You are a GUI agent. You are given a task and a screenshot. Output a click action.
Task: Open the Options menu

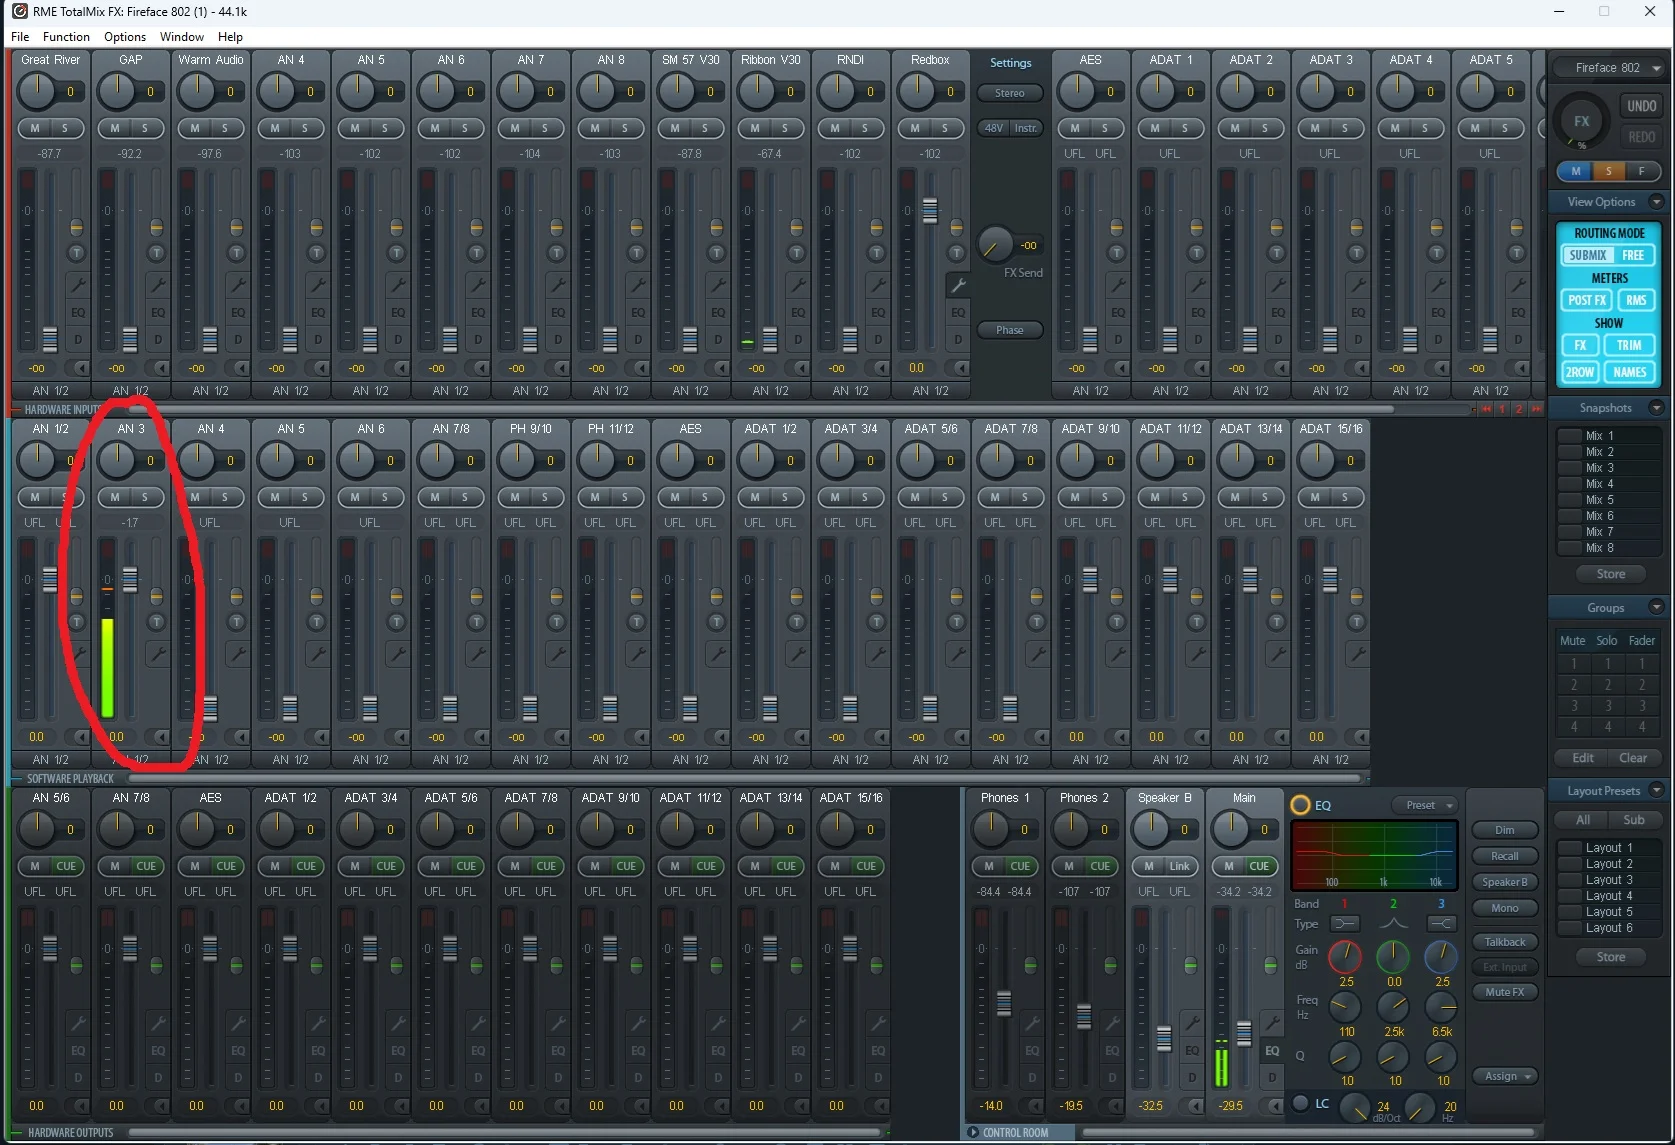pos(125,37)
